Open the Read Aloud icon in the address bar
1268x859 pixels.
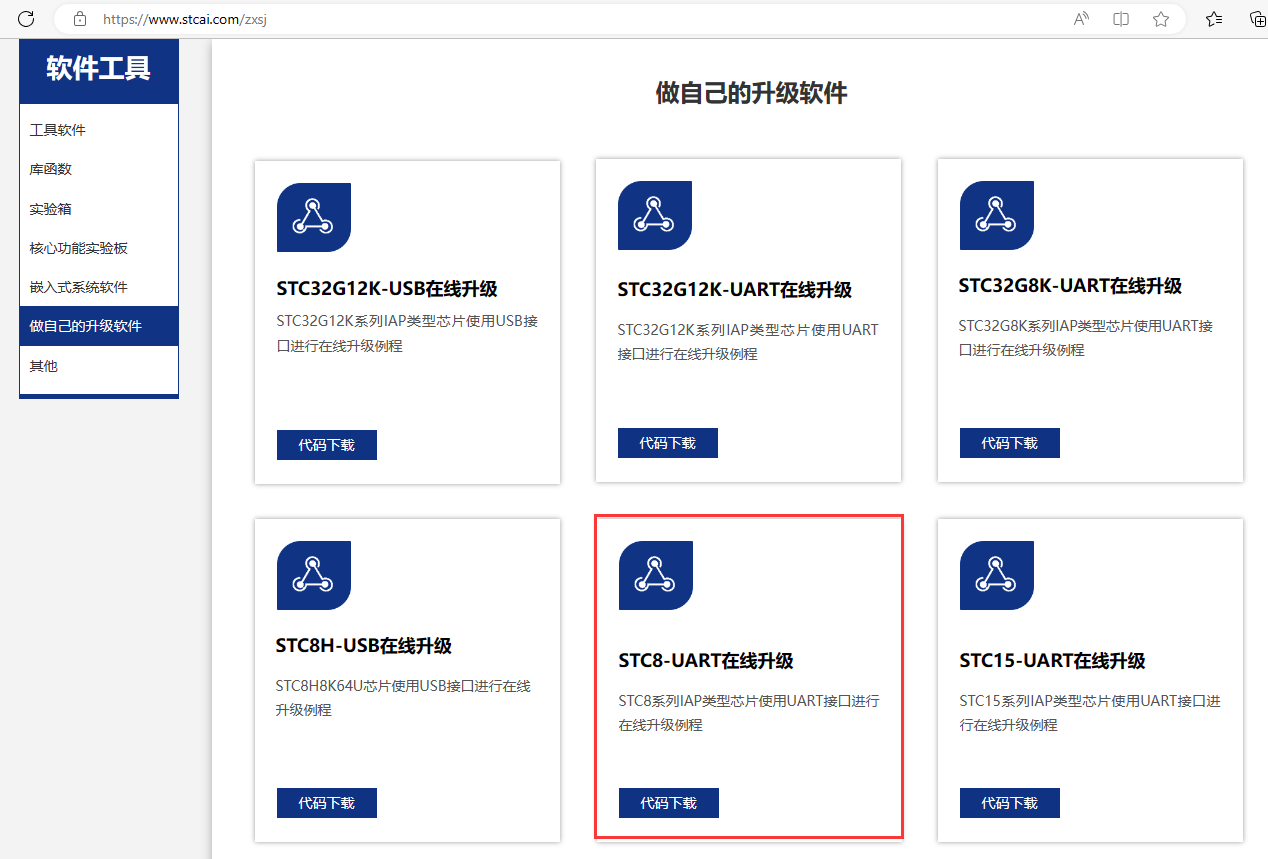(1081, 19)
